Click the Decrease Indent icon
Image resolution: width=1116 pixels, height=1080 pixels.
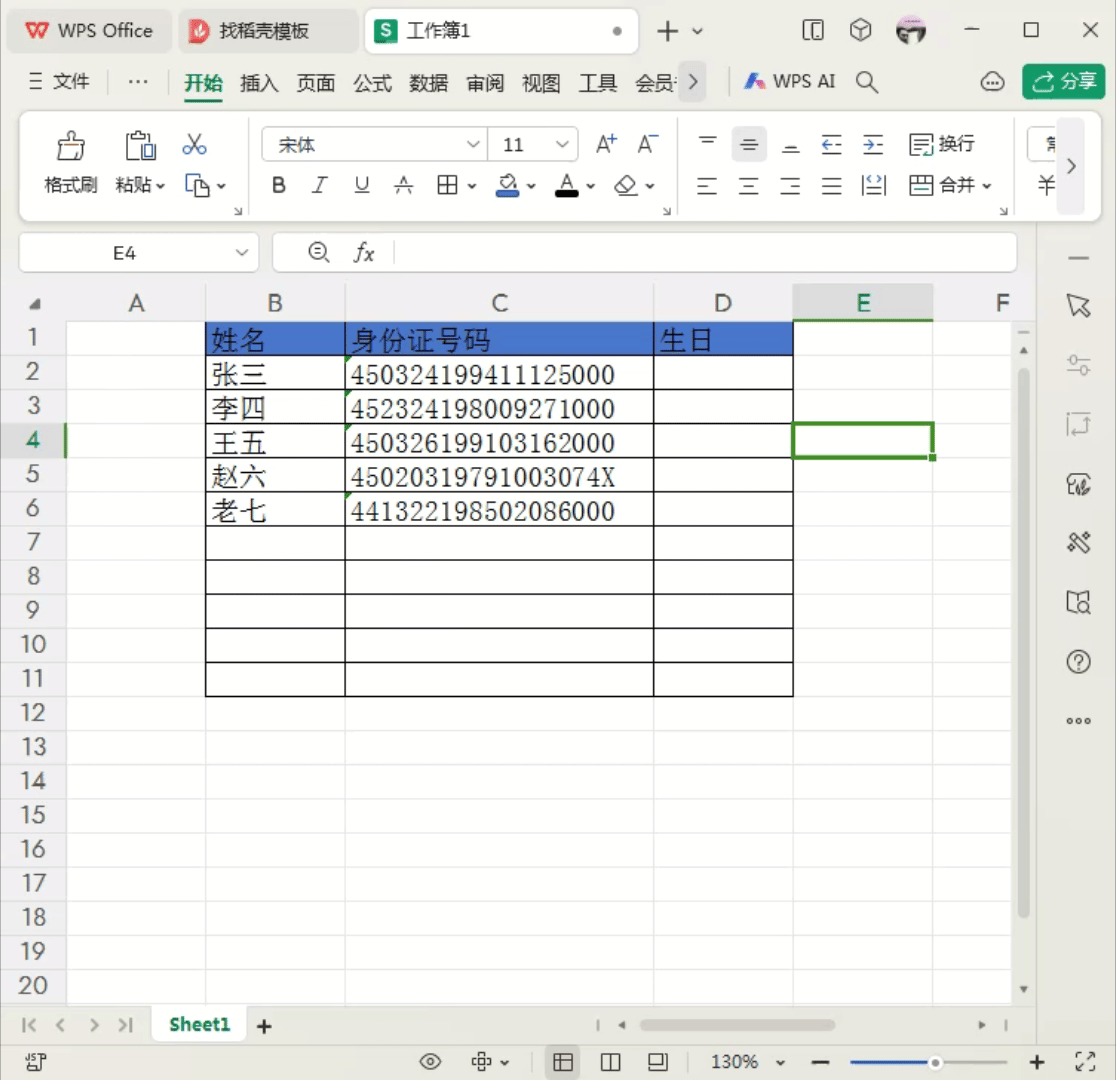click(831, 145)
